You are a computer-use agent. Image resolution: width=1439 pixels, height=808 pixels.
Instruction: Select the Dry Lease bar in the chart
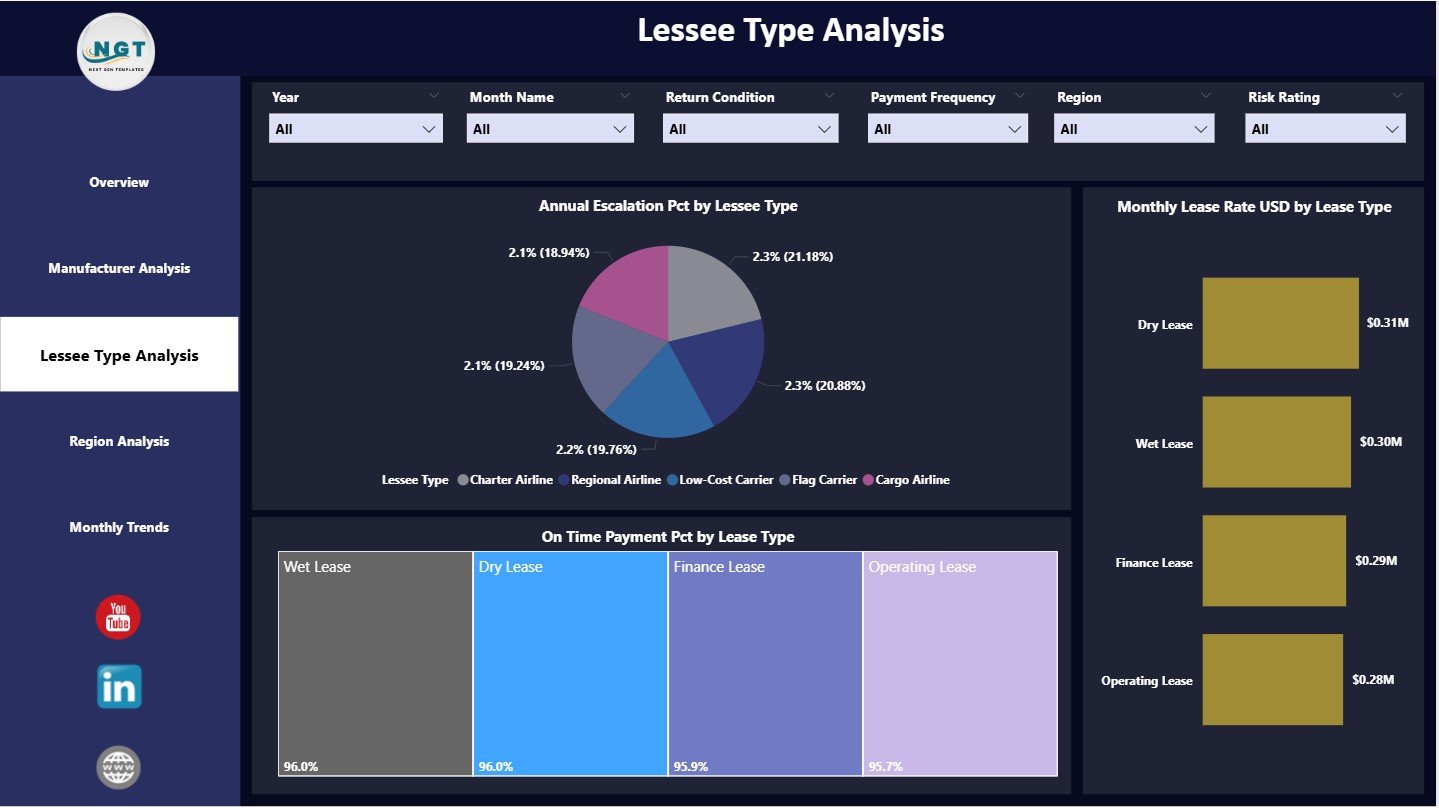tap(1280, 322)
